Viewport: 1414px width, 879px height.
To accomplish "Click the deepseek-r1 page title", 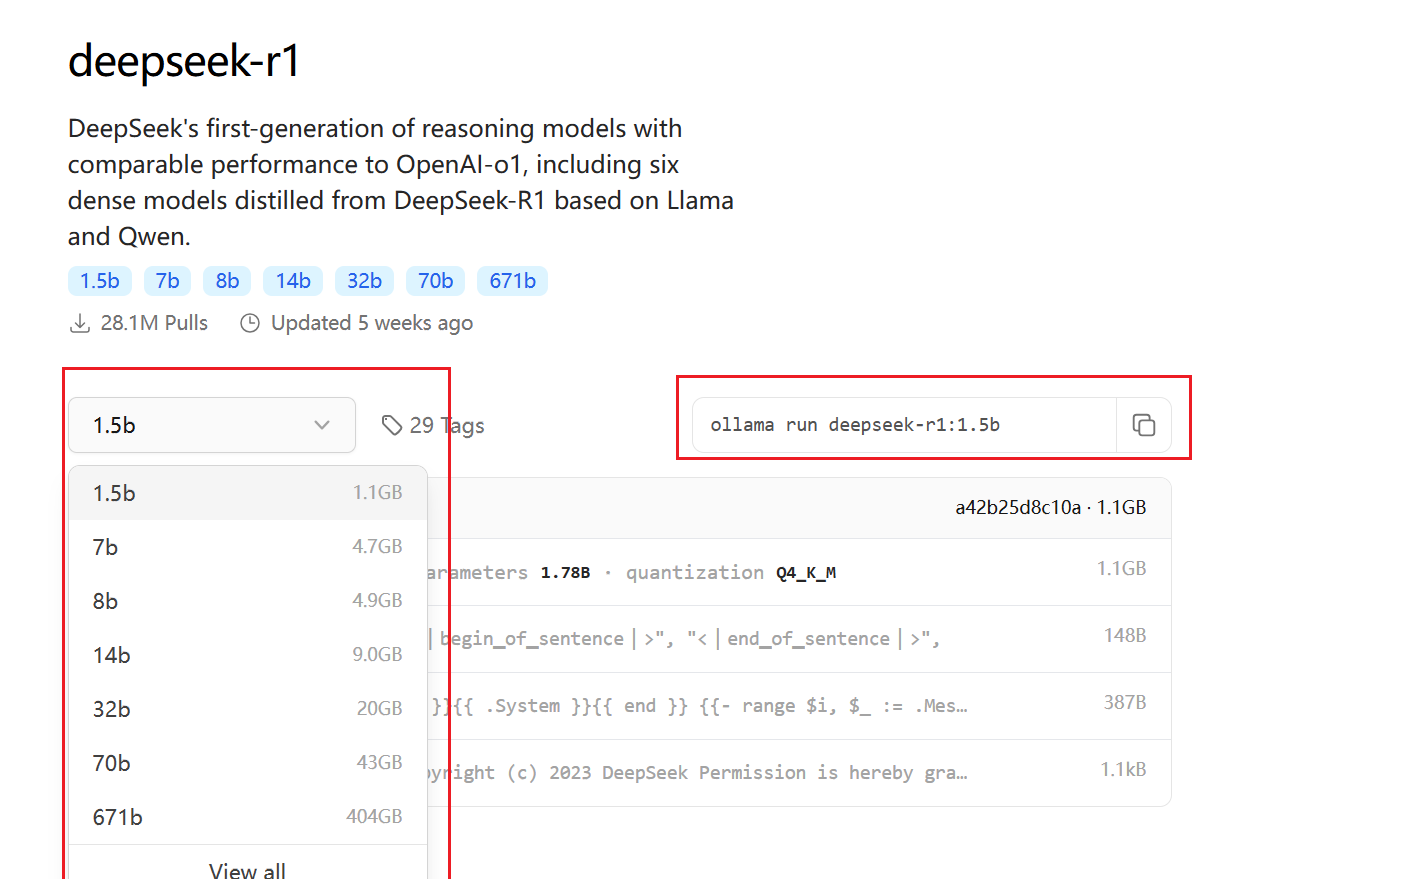I will [184, 61].
